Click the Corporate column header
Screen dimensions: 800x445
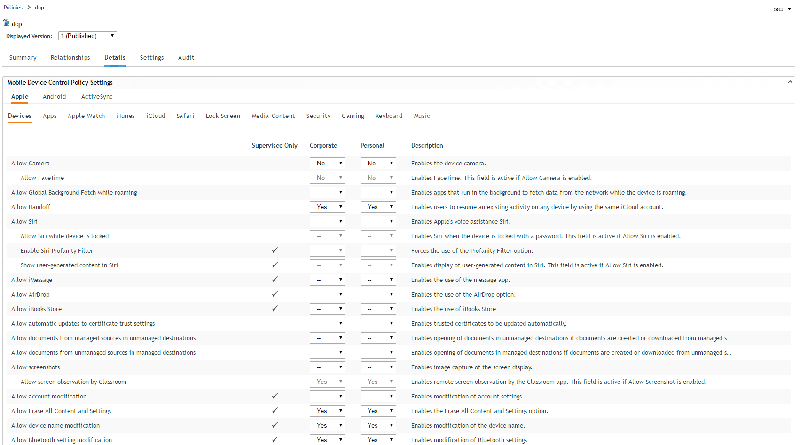click(323, 145)
